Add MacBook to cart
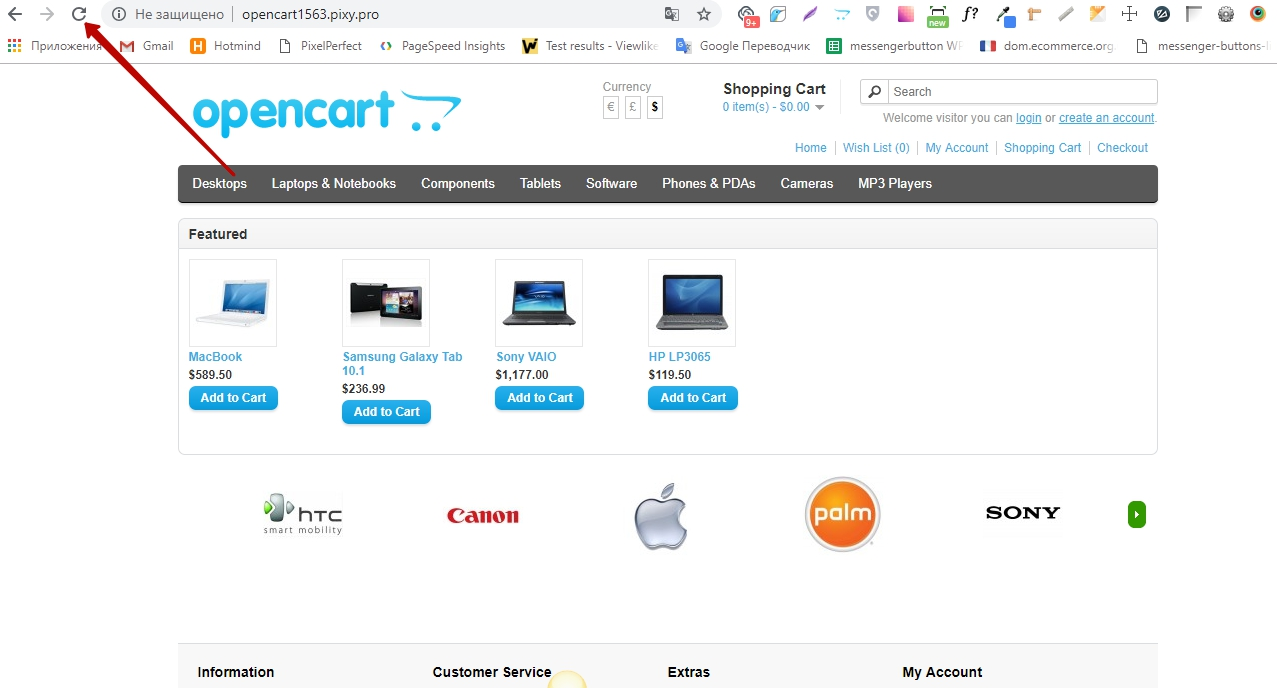1277x688 pixels. (x=233, y=398)
